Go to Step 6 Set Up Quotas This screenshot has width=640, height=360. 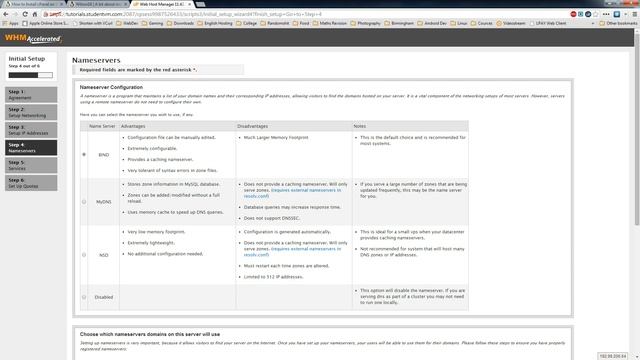click(31, 183)
